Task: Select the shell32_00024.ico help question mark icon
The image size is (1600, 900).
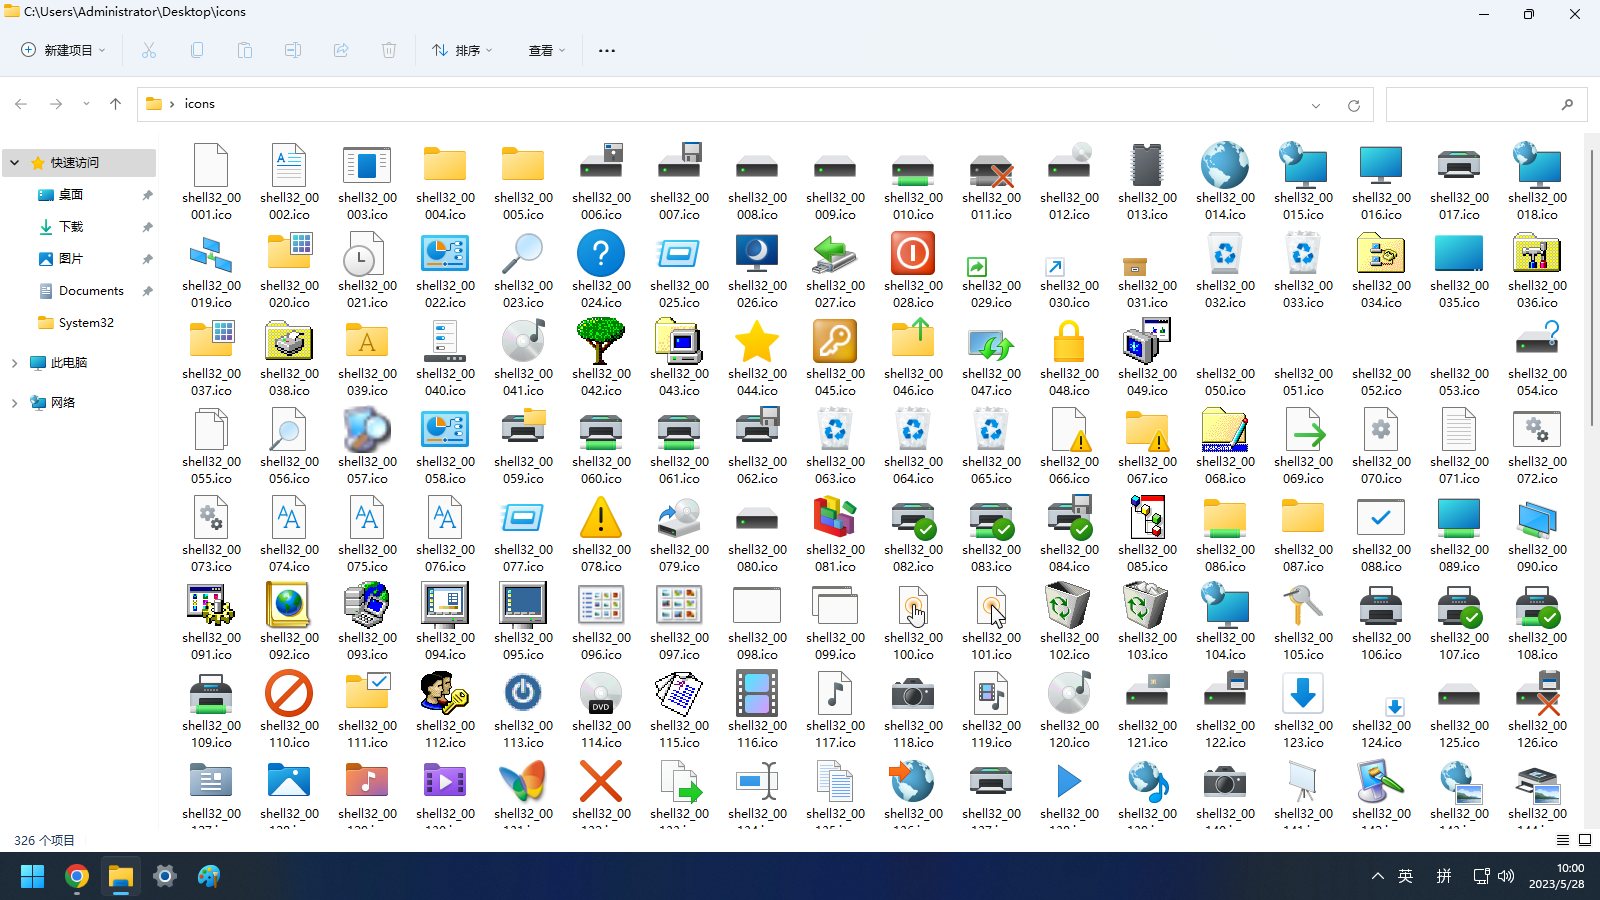Action: (x=601, y=255)
